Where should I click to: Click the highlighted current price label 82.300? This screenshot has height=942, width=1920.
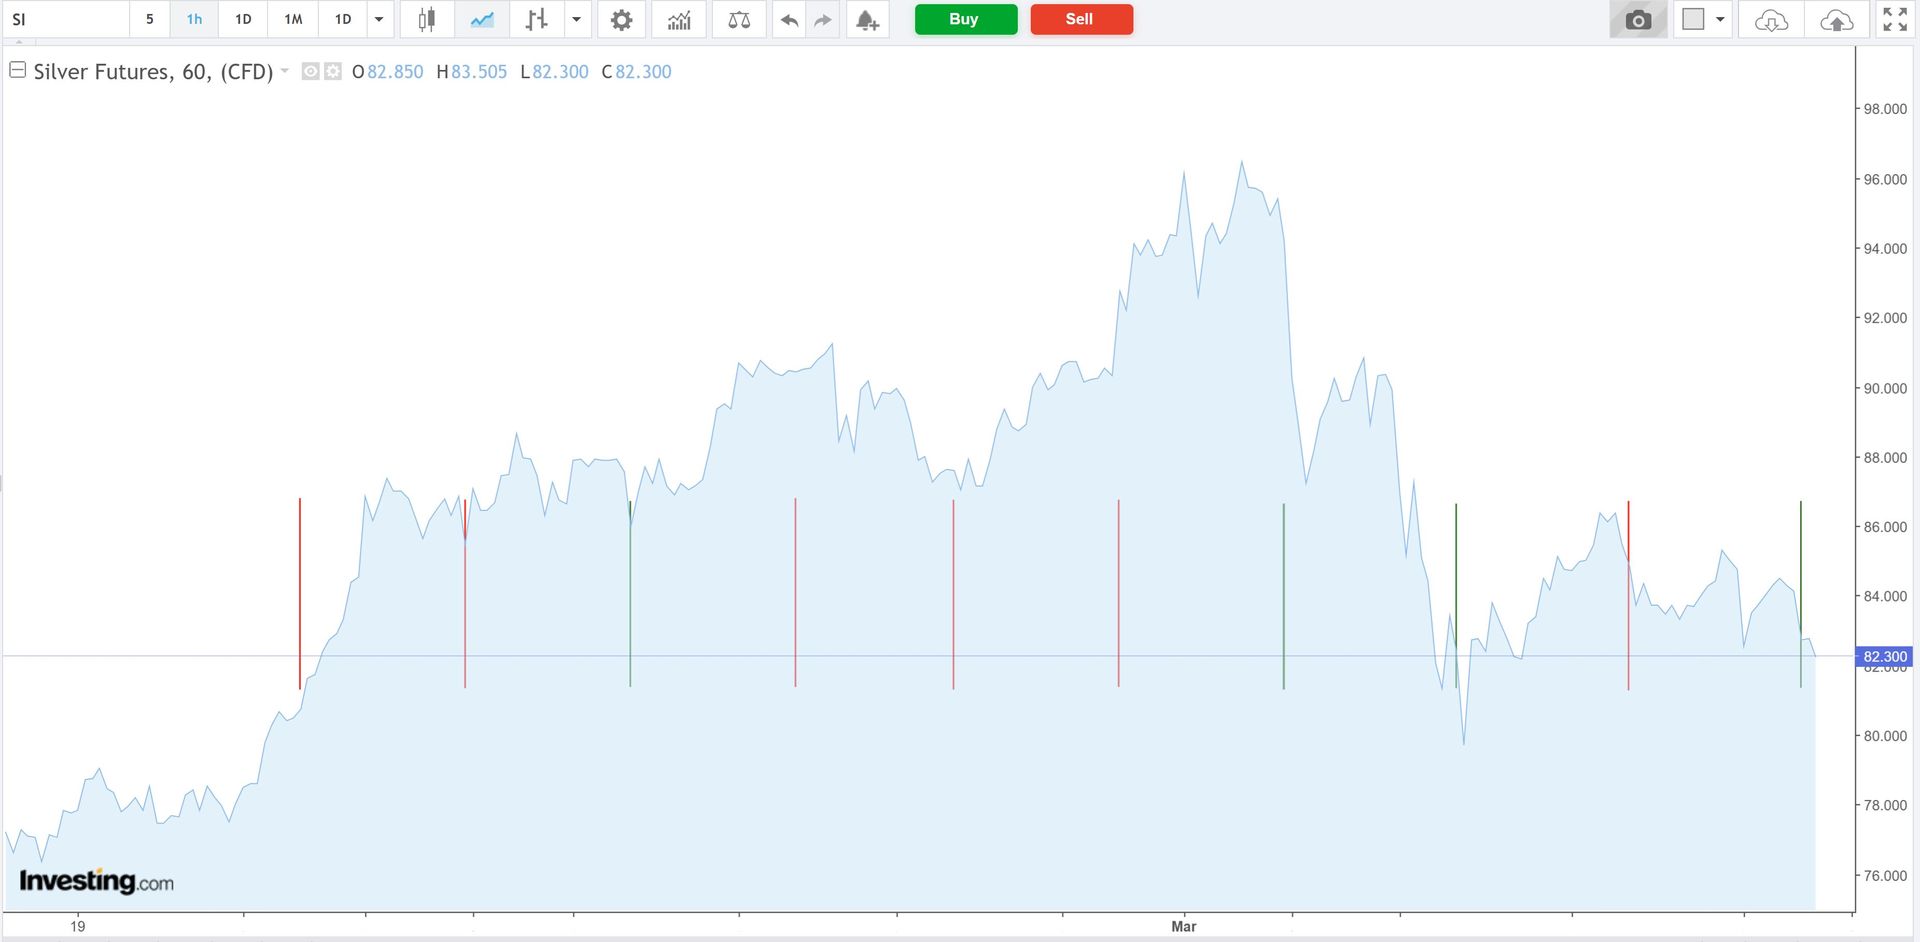(1884, 657)
